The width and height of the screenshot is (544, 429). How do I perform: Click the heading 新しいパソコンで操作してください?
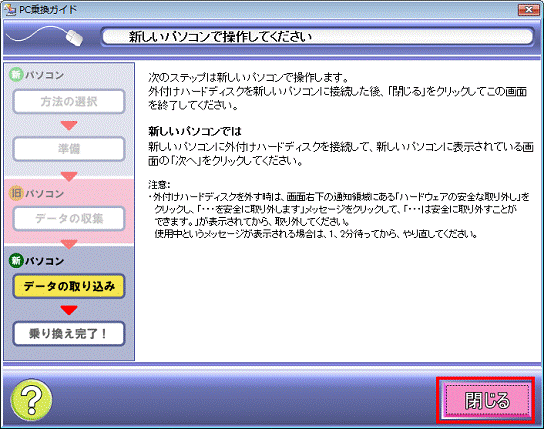(221, 36)
